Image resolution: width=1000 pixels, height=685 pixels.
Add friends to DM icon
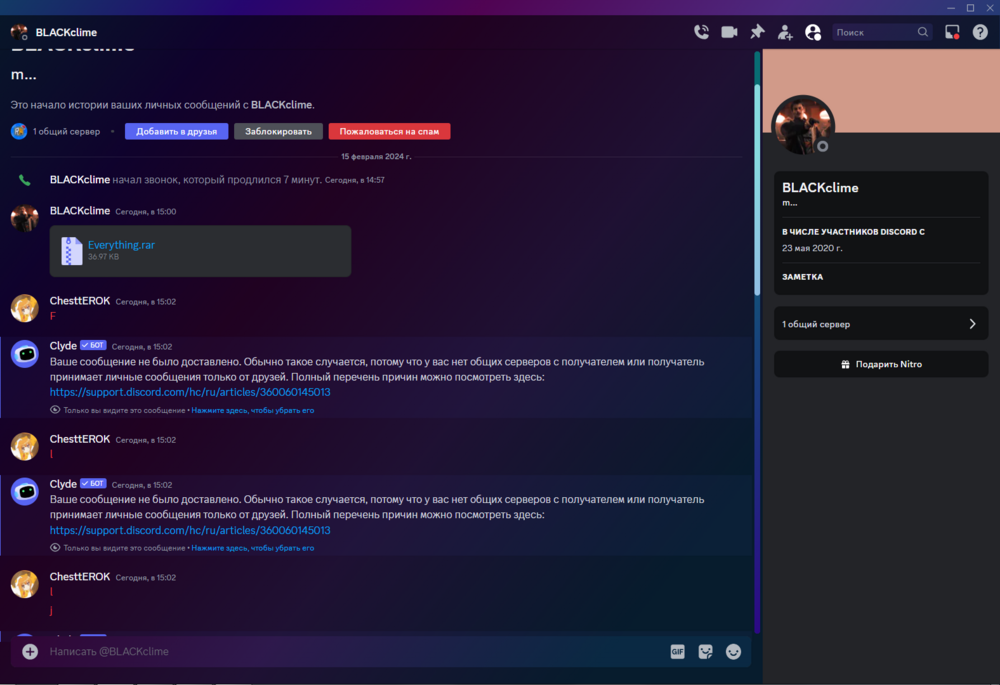coord(785,32)
